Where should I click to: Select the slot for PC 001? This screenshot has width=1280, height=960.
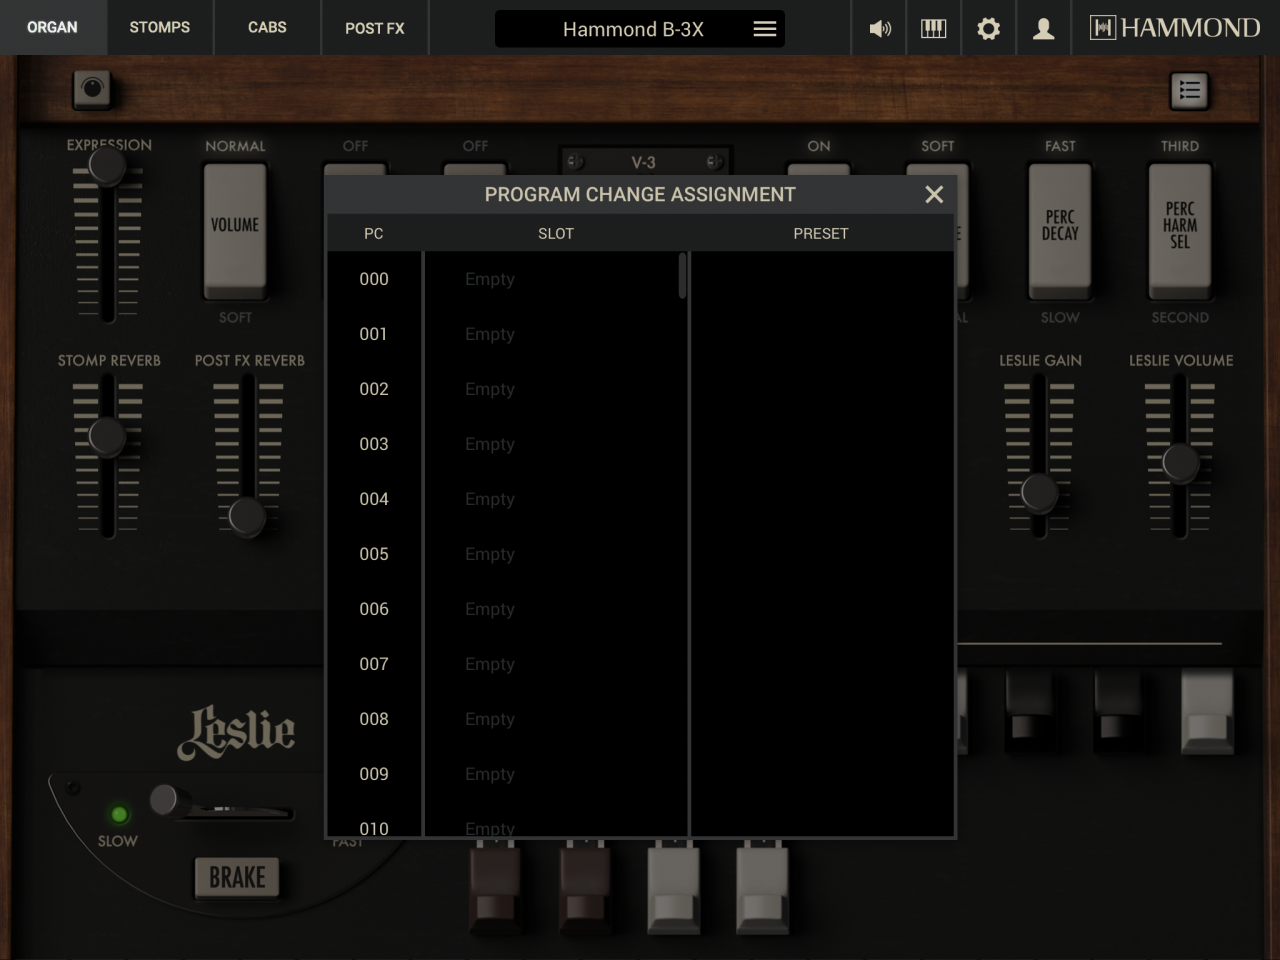(x=556, y=334)
